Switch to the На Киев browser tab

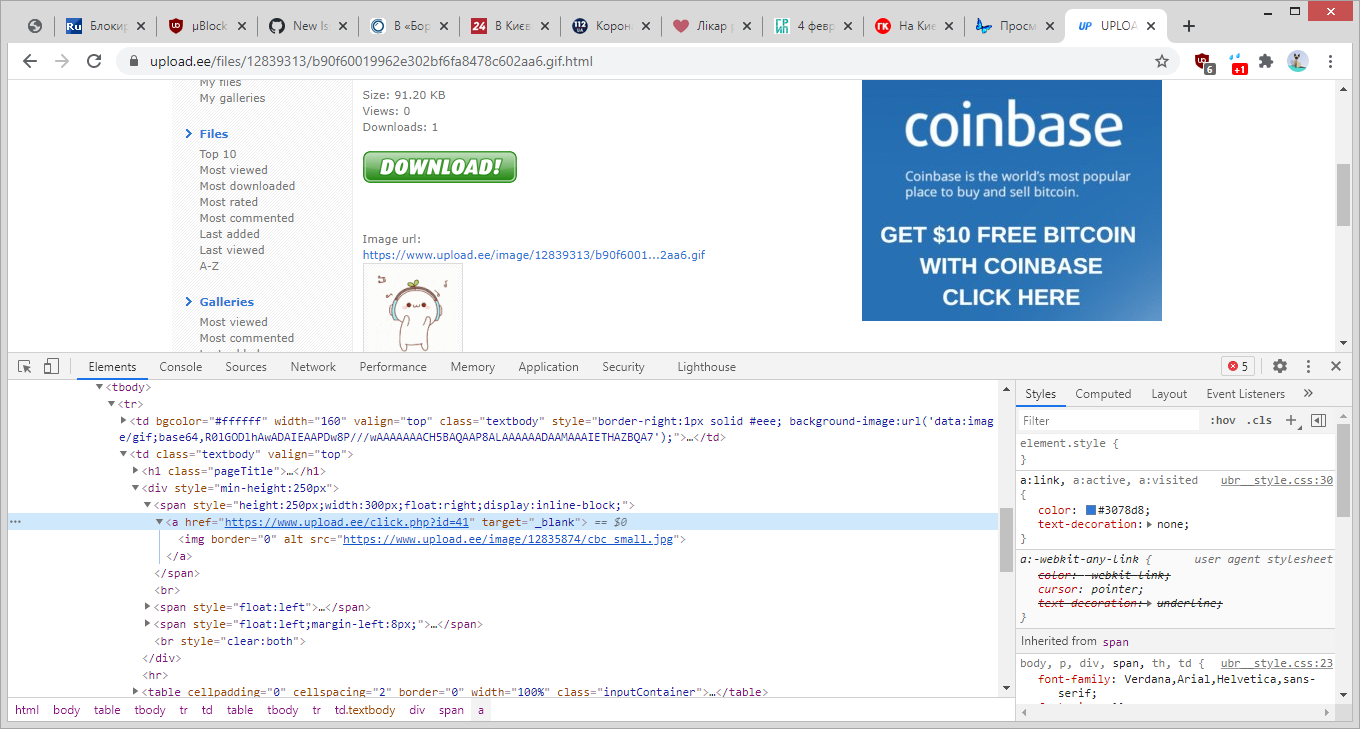tap(912, 26)
